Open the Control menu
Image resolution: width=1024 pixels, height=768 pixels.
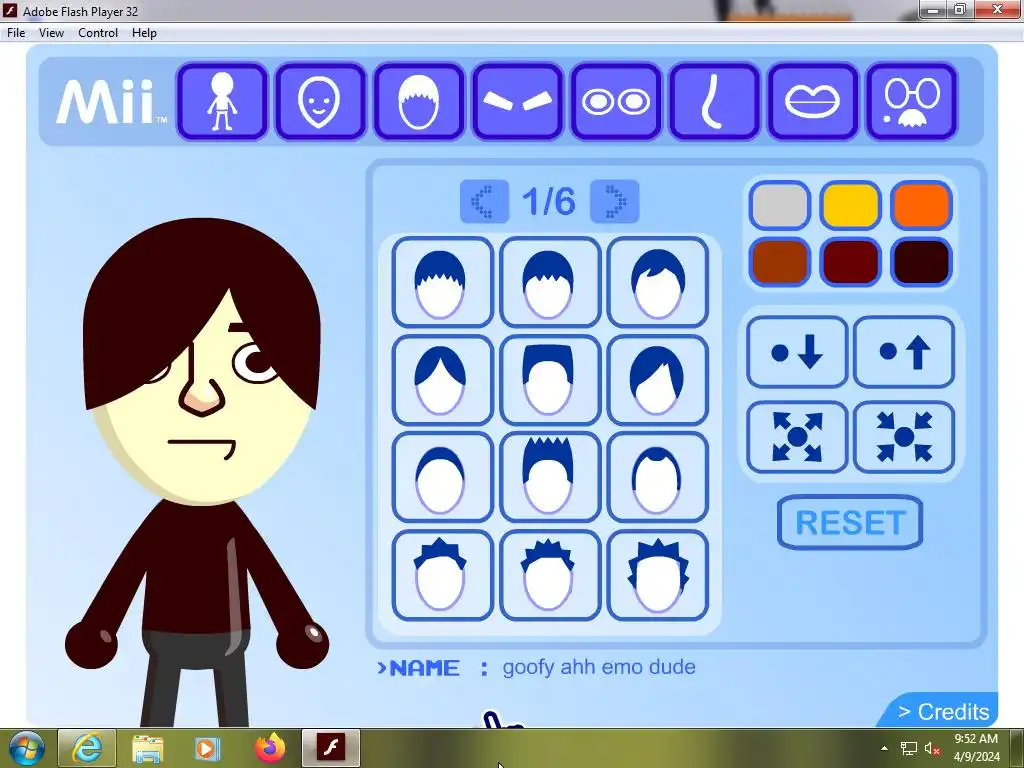(x=98, y=33)
